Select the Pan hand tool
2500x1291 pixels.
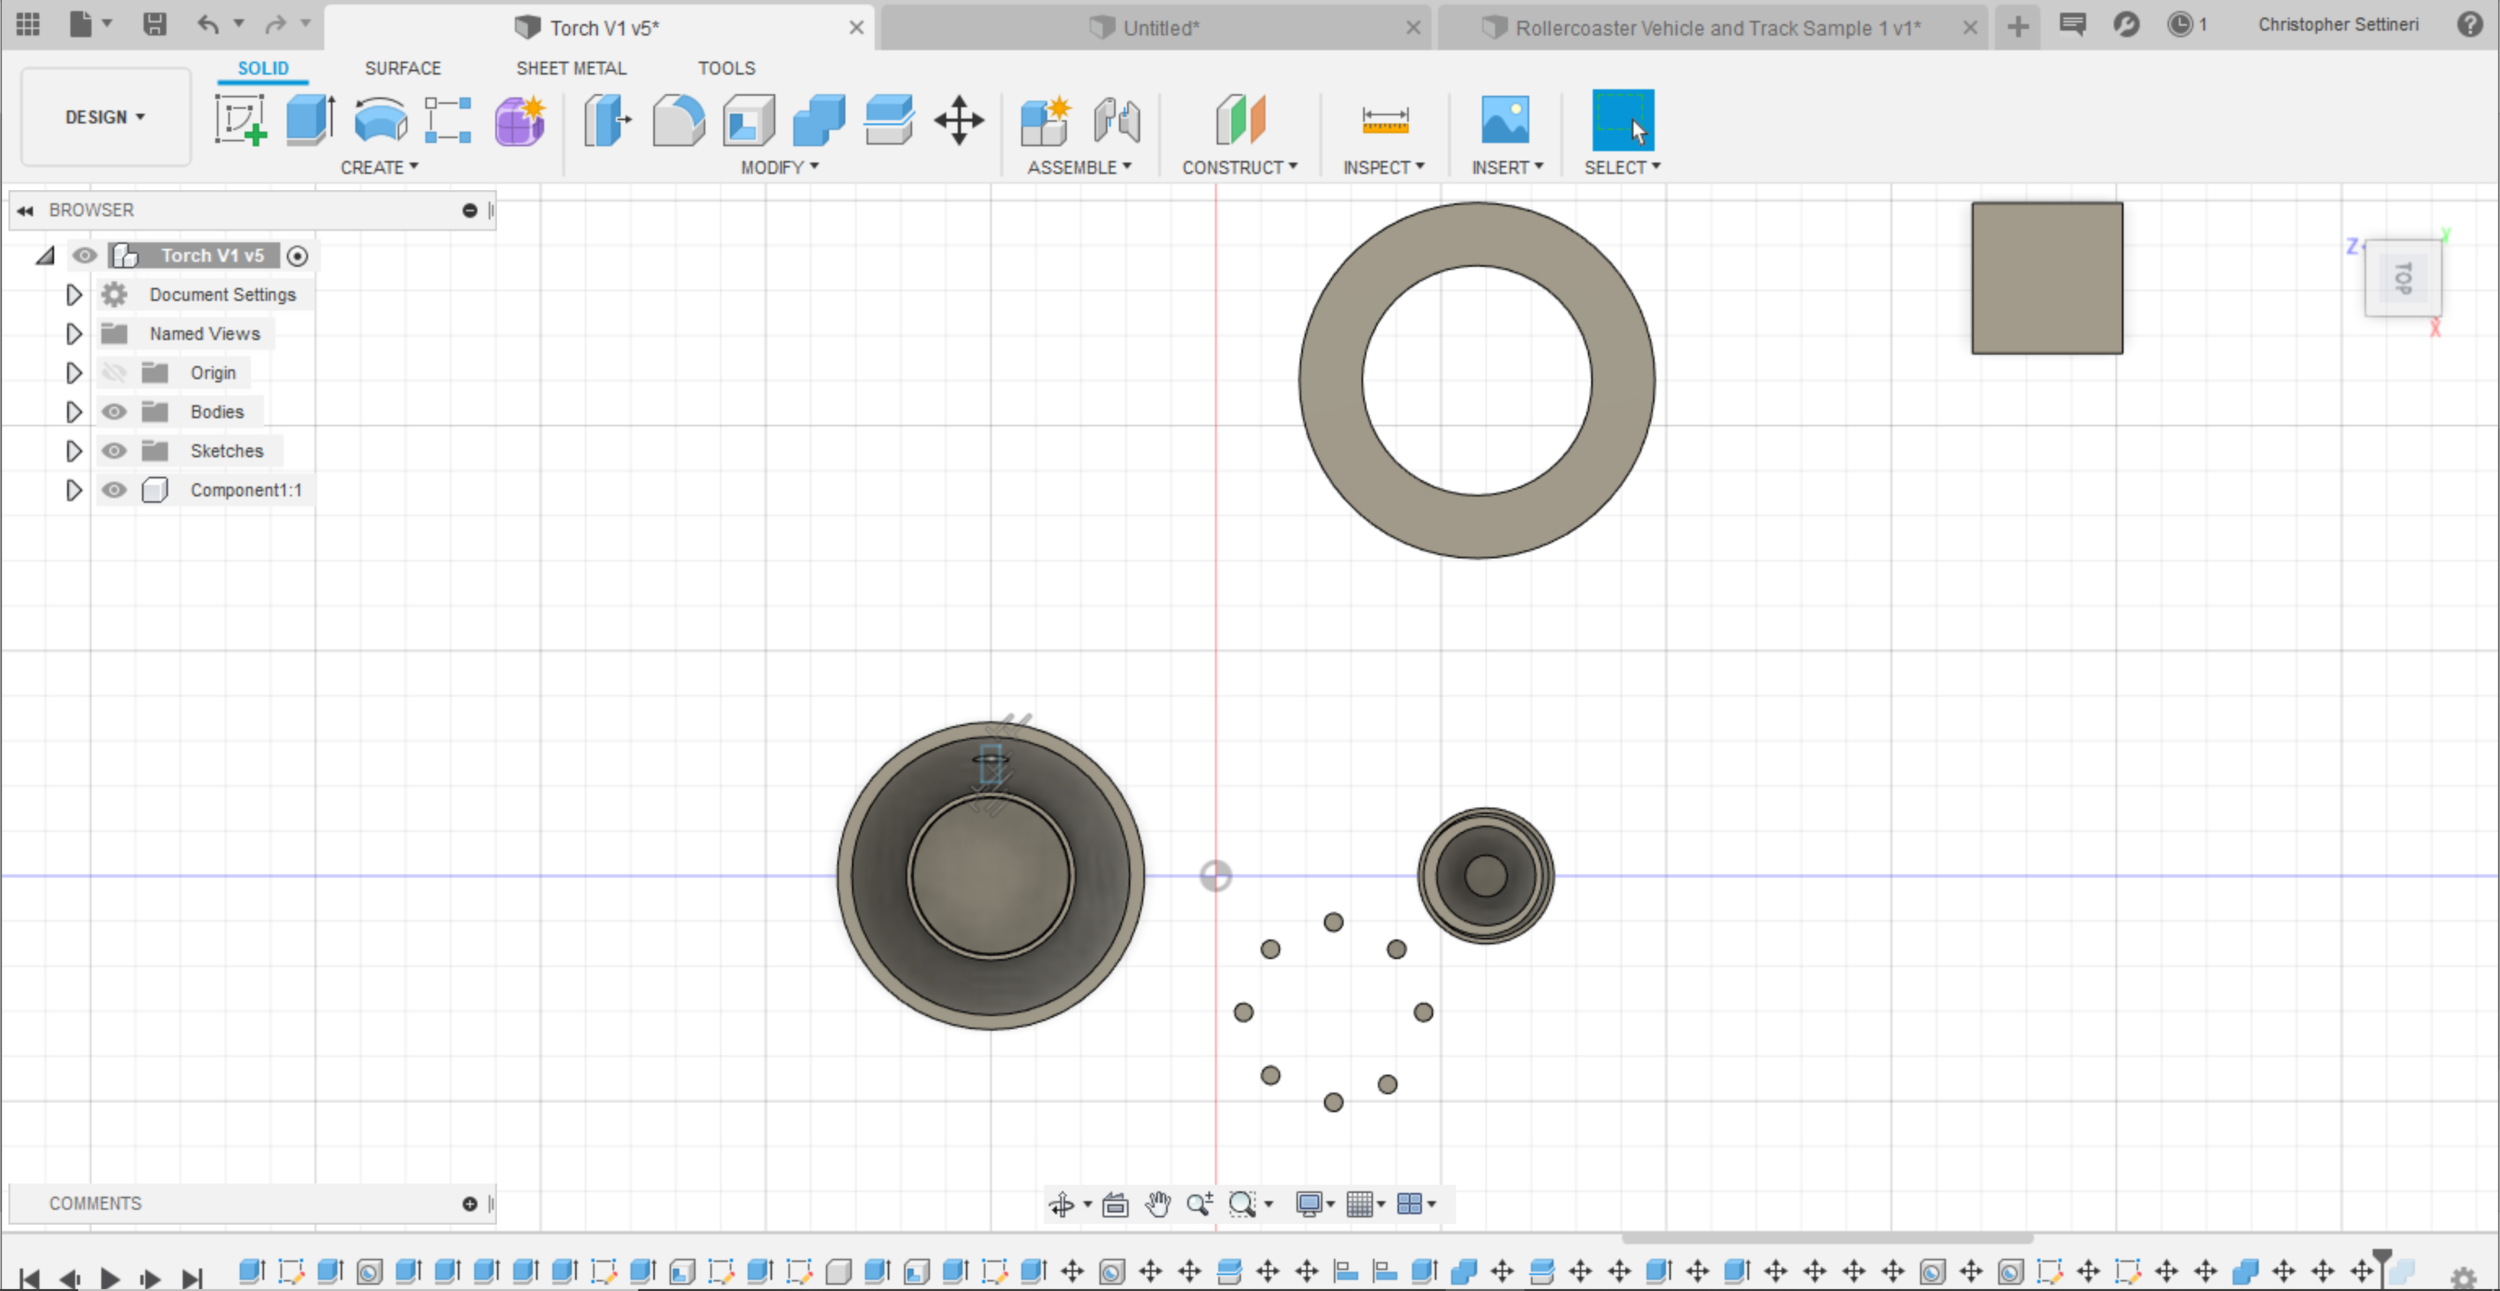(x=1158, y=1204)
